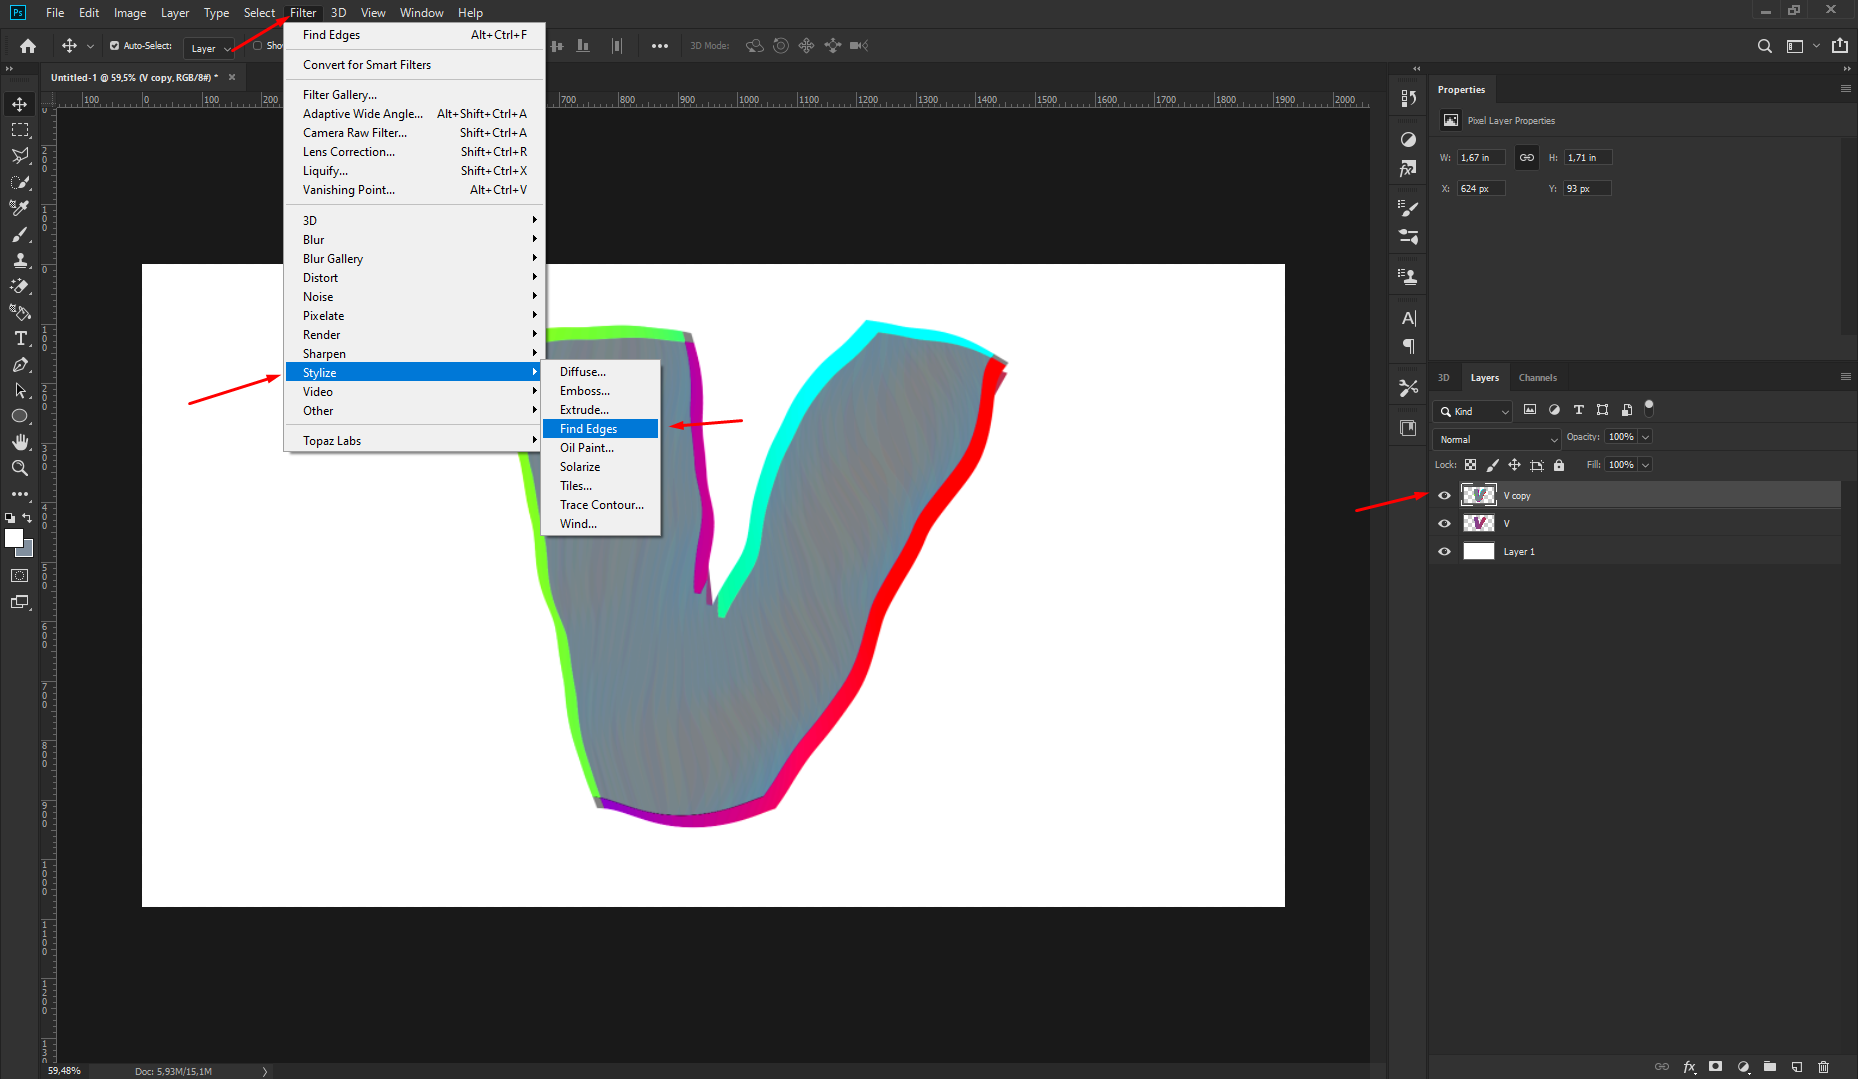Click the foreground color swatch
Viewport: 1858px width, 1079px height.
pos(13,538)
